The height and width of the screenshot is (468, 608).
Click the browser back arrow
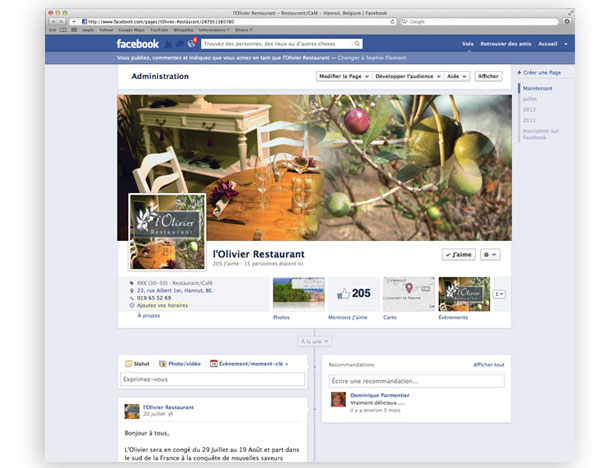click(x=54, y=22)
